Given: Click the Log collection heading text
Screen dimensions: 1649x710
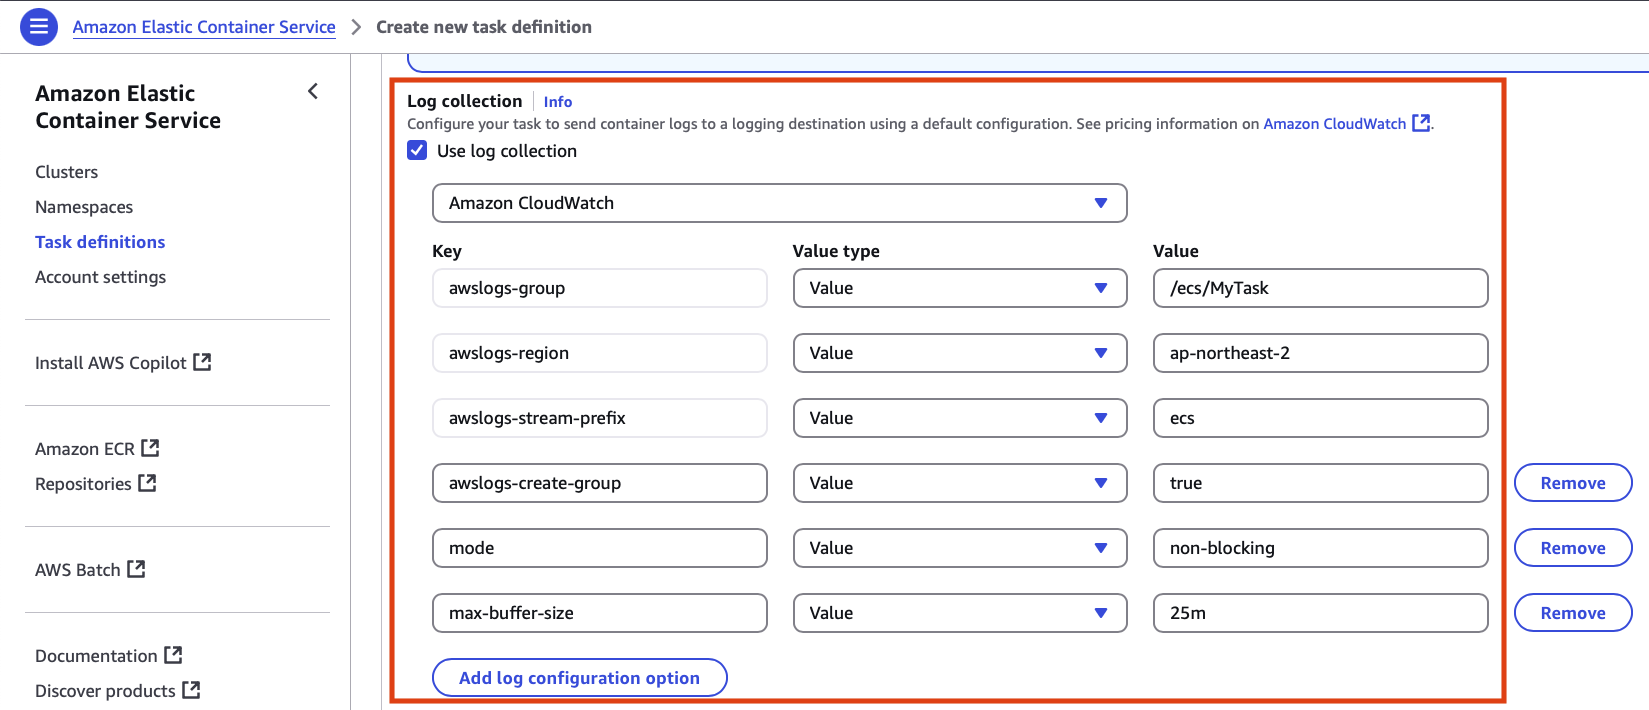Looking at the screenshot, I should 465,101.
